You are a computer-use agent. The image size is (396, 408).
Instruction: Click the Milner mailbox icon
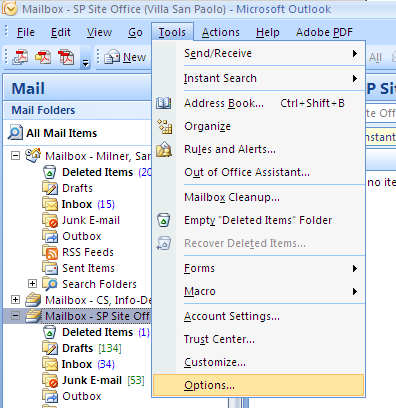pos(33,156)
